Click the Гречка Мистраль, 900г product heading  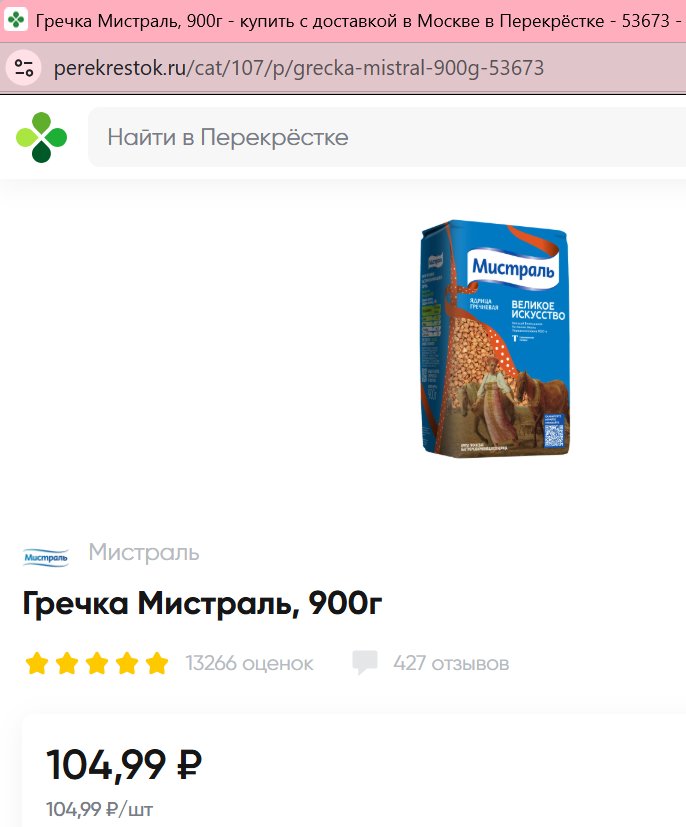tap(202, 603)
